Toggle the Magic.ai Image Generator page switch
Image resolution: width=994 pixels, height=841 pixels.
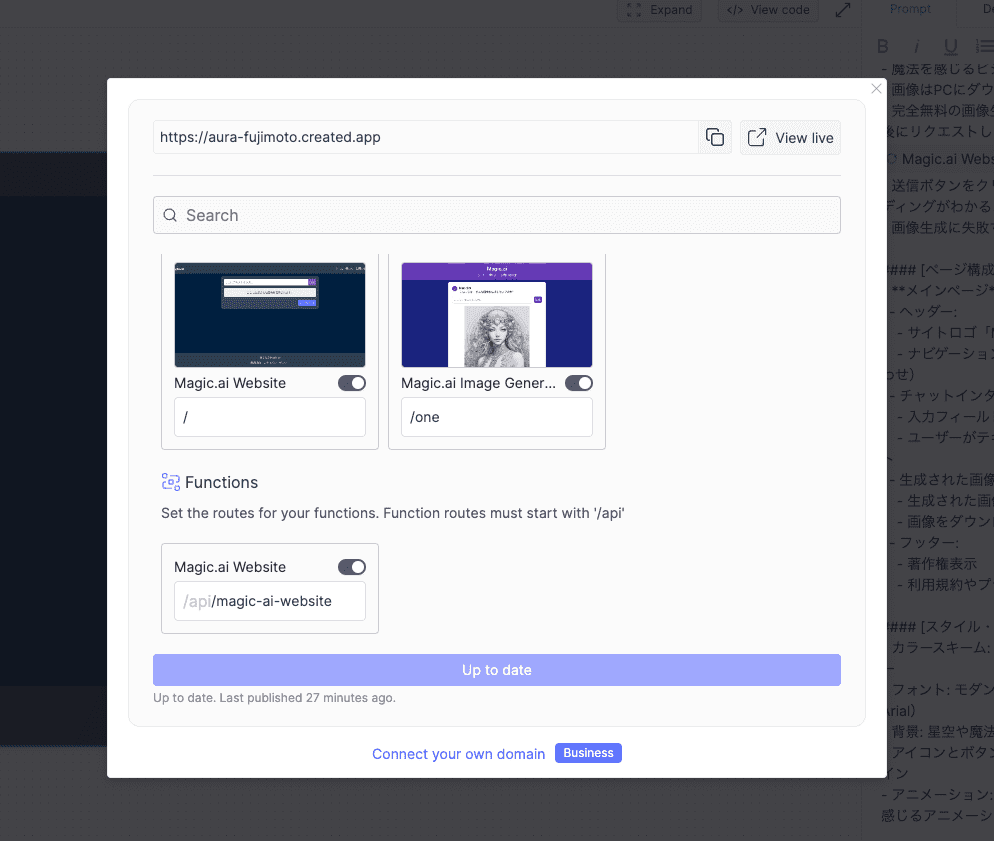point(579,383)
